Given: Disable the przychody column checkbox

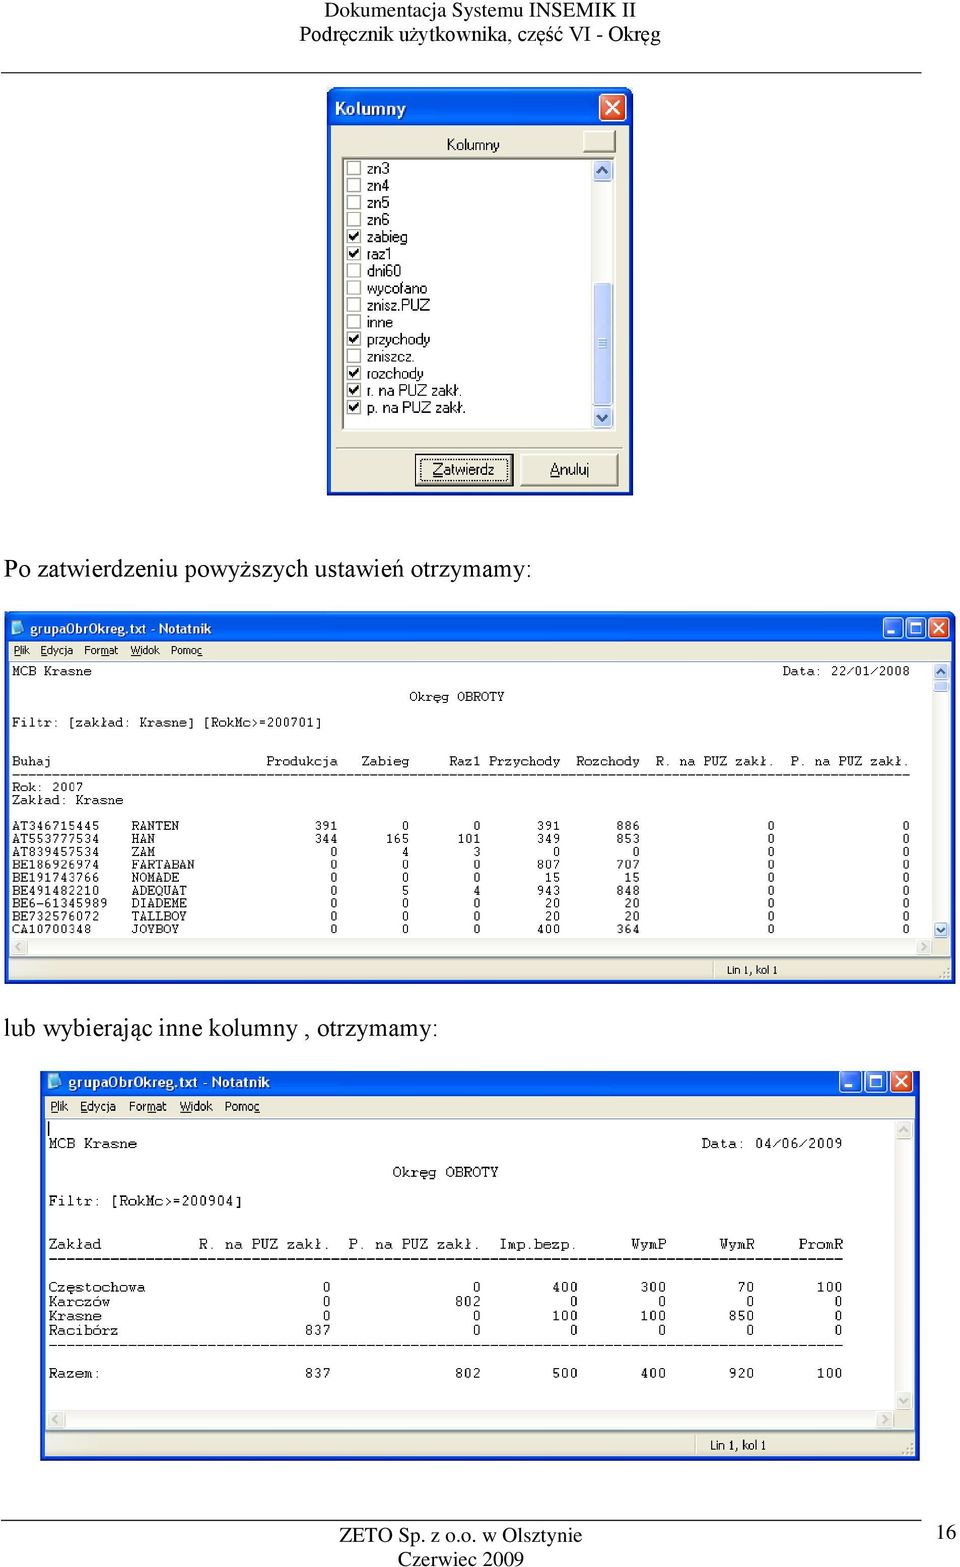Looking at the screenshot, I should click(354, 339).
